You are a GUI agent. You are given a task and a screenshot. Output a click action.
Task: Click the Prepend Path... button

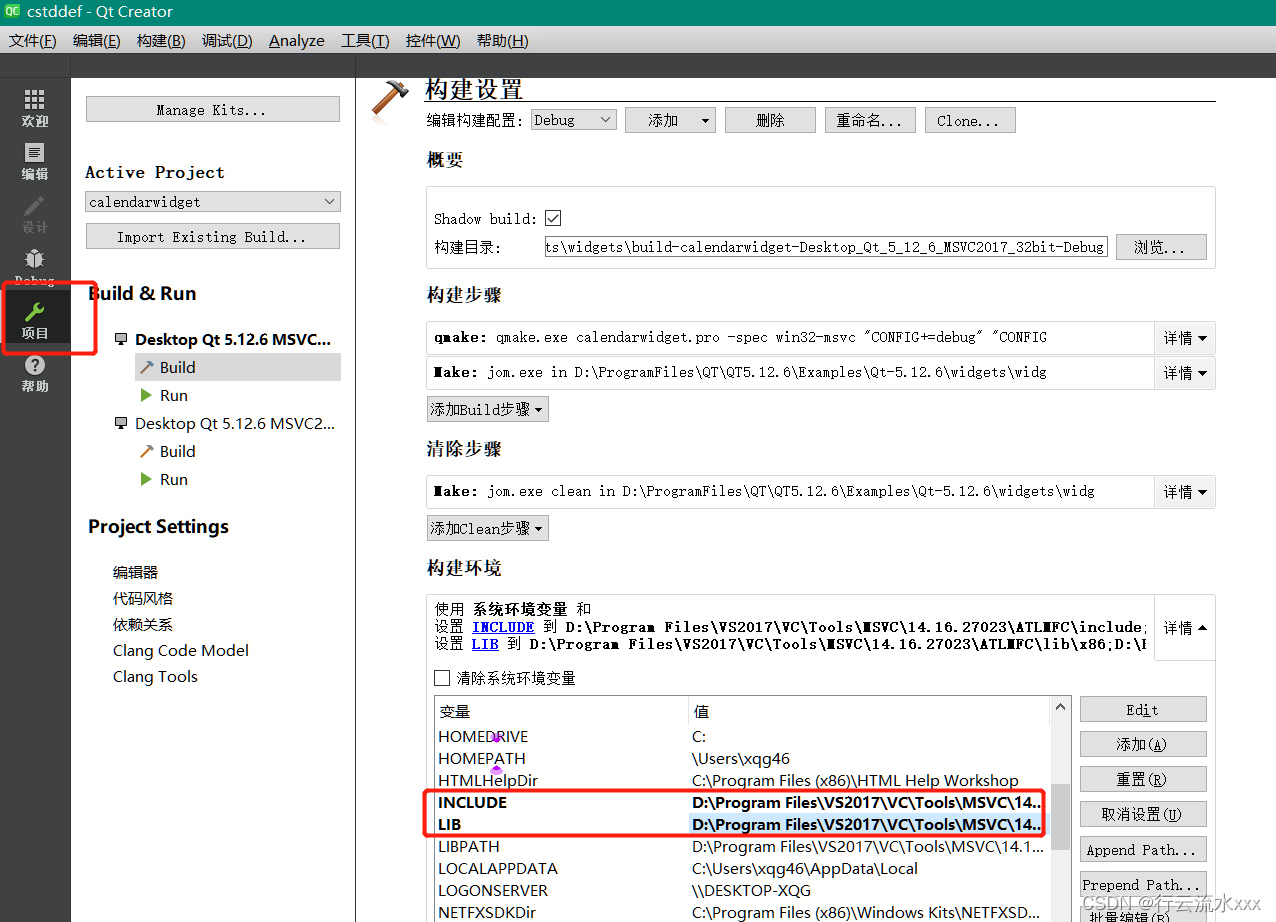(1143, 885)
